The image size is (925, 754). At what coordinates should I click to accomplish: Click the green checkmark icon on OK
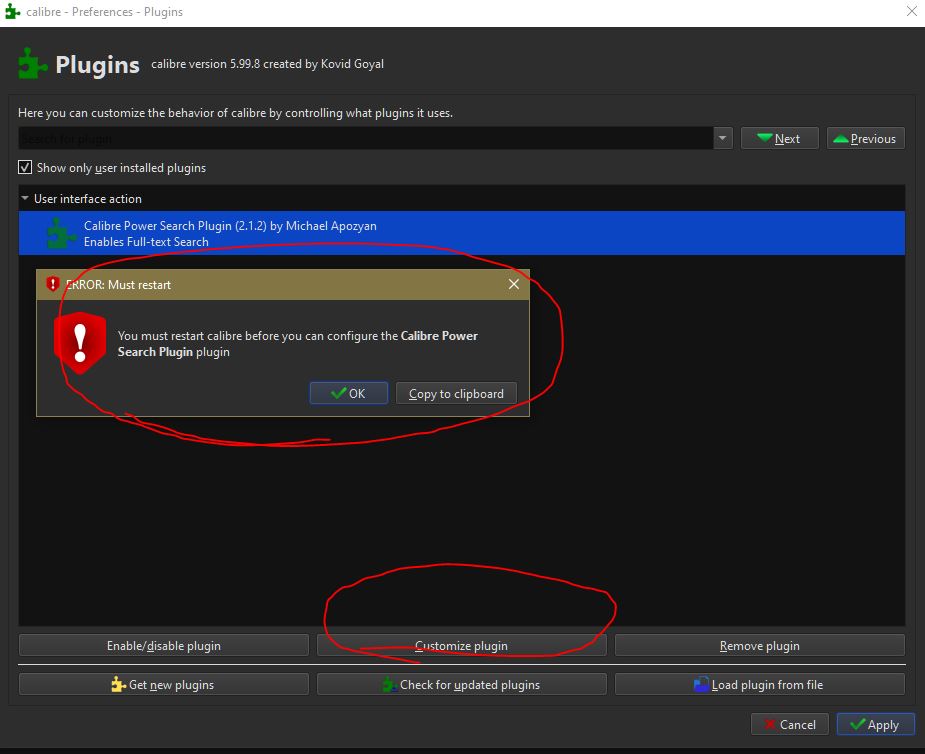point(339,392)
